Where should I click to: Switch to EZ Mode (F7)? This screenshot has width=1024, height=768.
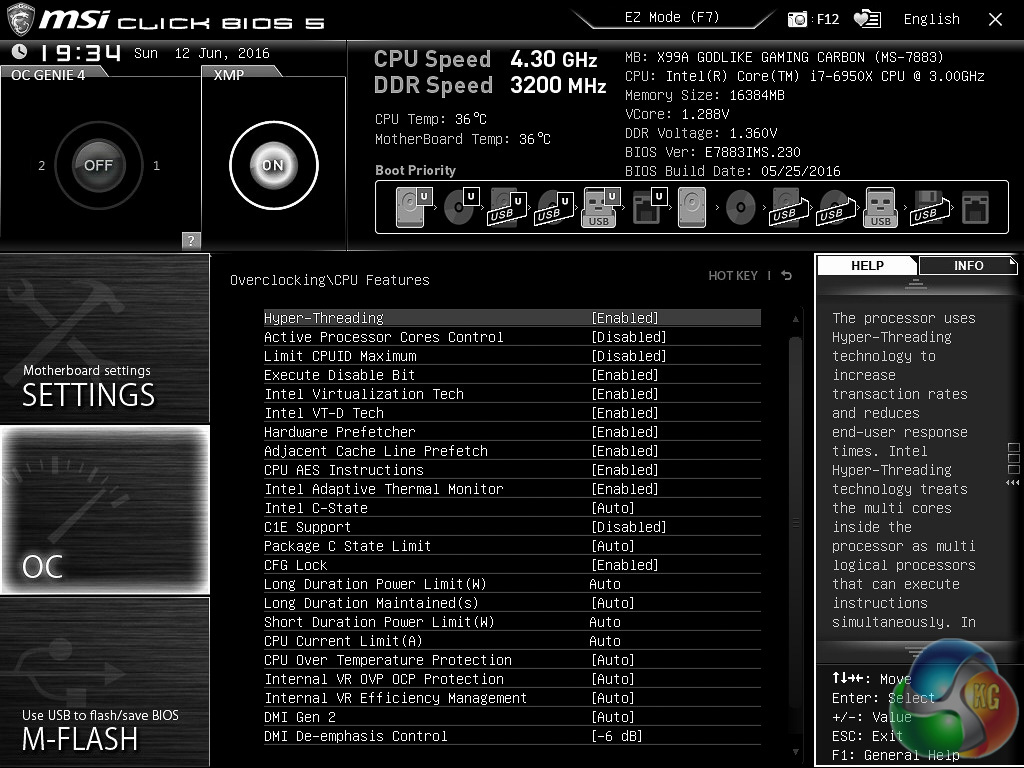(670, 17)
